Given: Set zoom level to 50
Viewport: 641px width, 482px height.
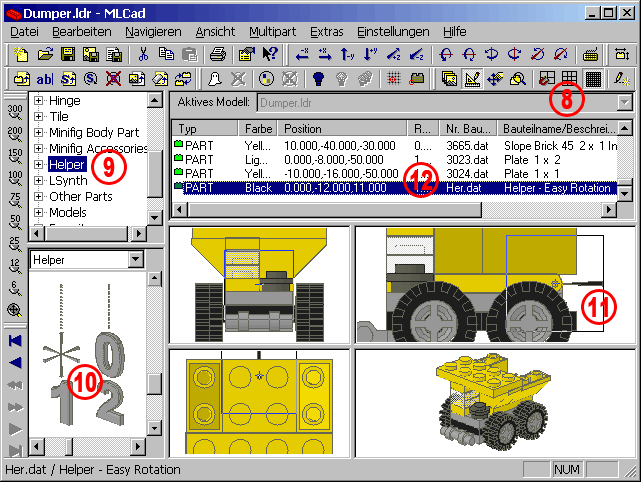Looking at the screenshot, I should (15, 222).
